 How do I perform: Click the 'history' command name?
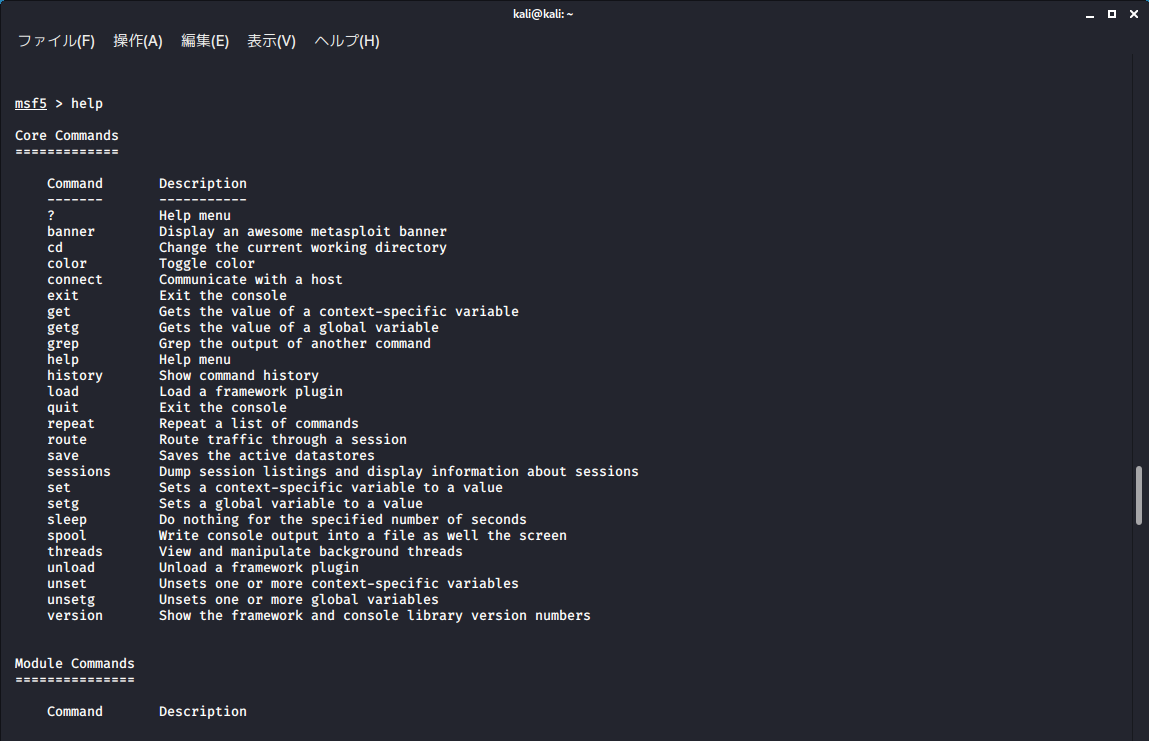(75, 376)
